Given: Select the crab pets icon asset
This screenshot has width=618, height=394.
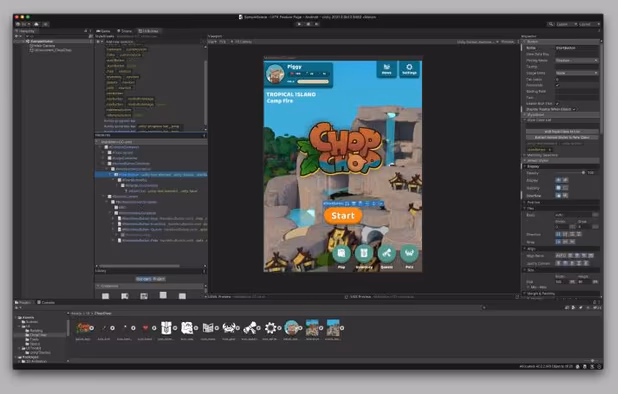Looking at the screenshot, I should [x=229, y=328].
